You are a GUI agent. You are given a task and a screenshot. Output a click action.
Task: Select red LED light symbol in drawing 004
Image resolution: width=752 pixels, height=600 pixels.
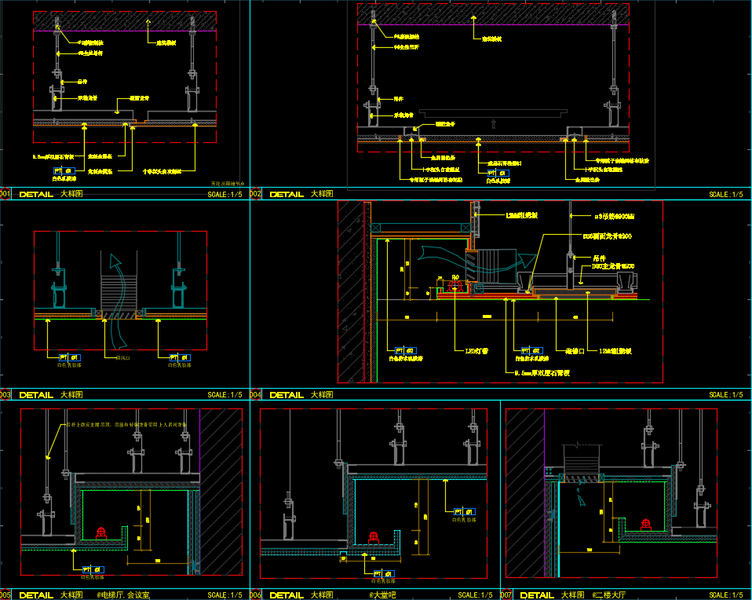(x=455, y=286)
